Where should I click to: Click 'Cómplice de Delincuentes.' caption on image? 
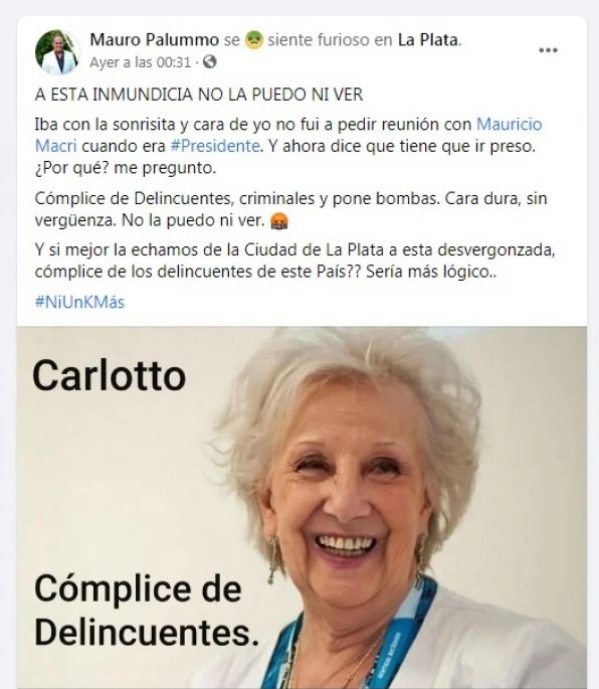[x=146, y=611]
